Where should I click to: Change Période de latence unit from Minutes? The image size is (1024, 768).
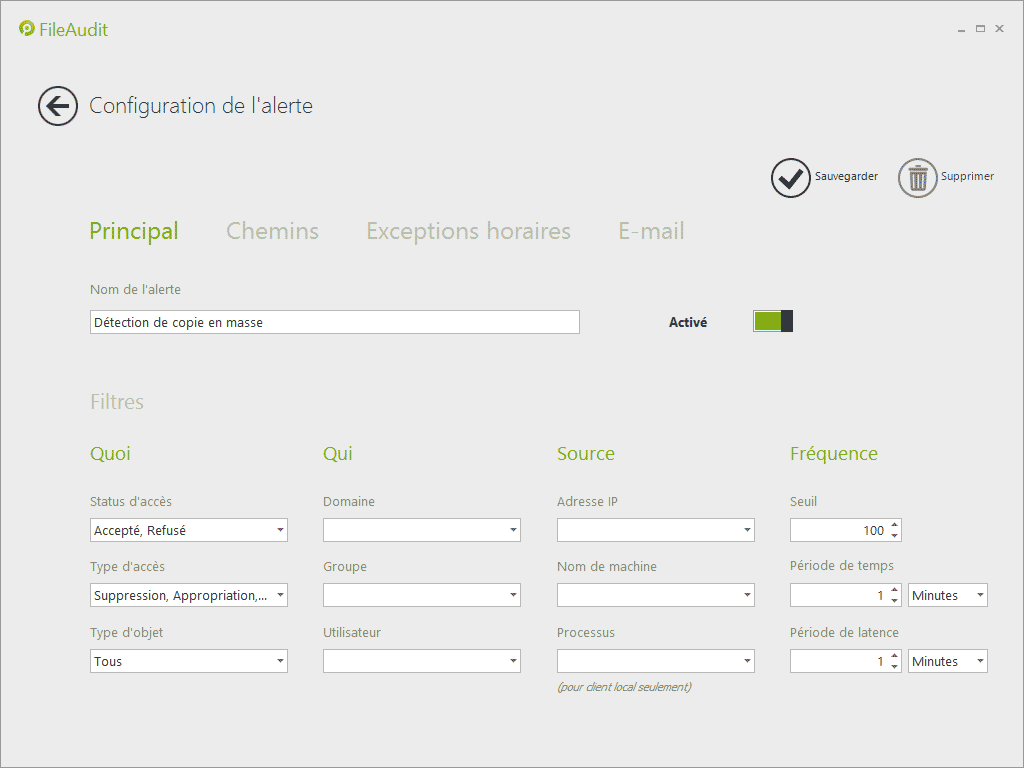pos(948,661)
